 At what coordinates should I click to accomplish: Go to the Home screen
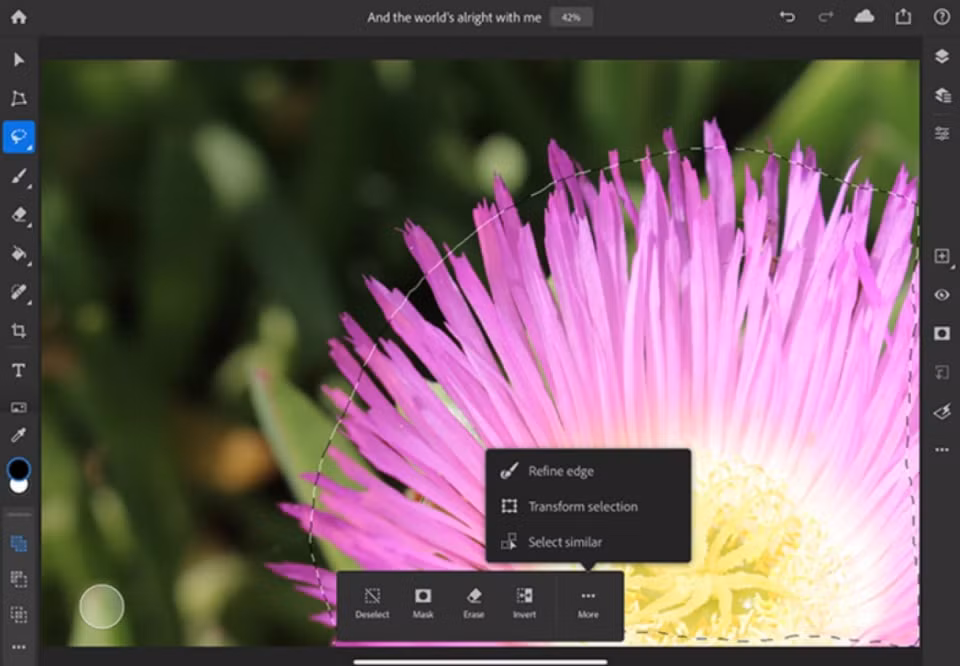point(19,17)
